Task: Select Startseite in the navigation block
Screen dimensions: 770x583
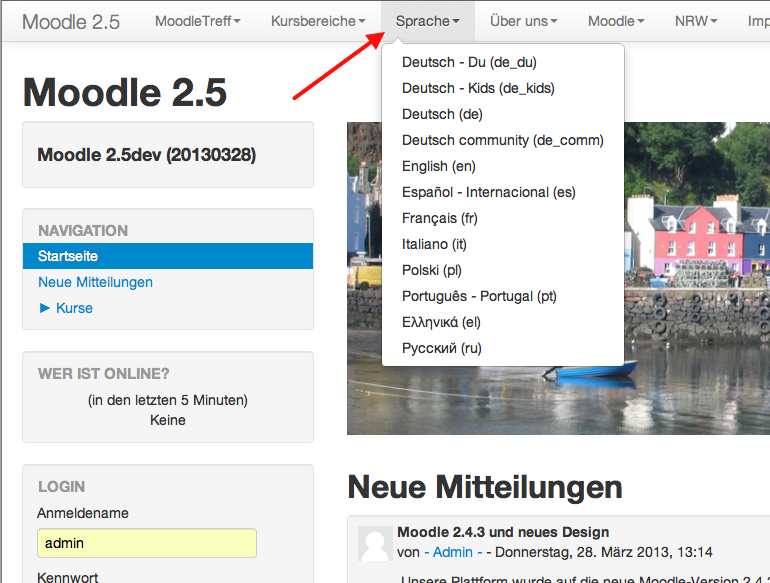Action: (168, 256)
